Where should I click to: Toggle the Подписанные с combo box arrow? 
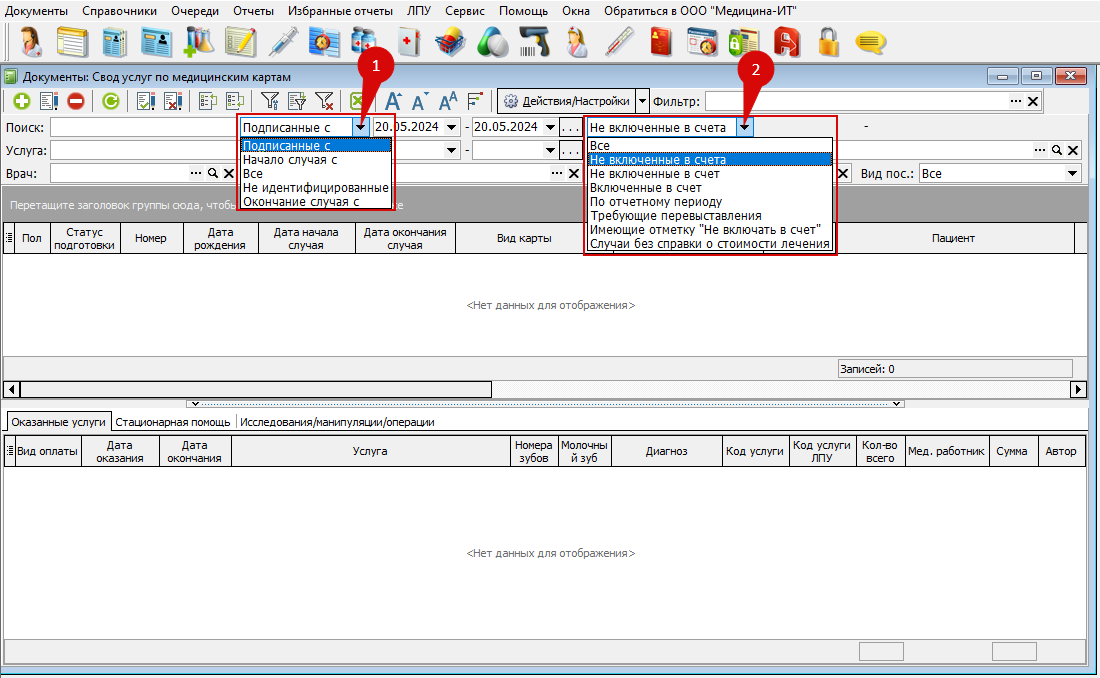(361, 127)
